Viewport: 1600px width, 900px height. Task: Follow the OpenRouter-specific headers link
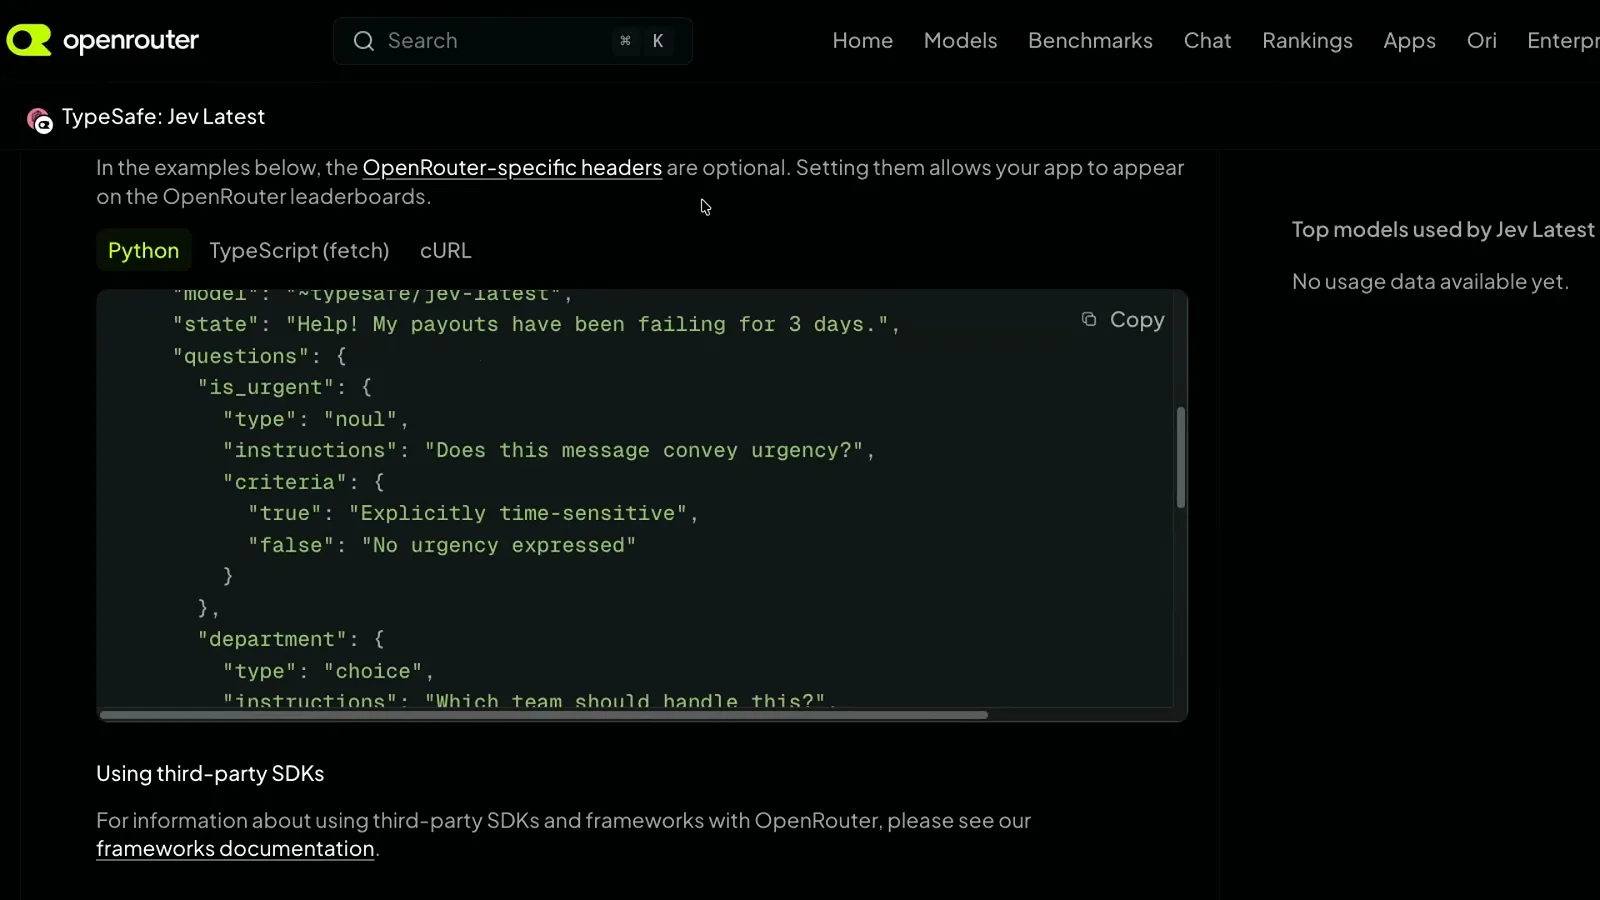click(x=512, y=168)
